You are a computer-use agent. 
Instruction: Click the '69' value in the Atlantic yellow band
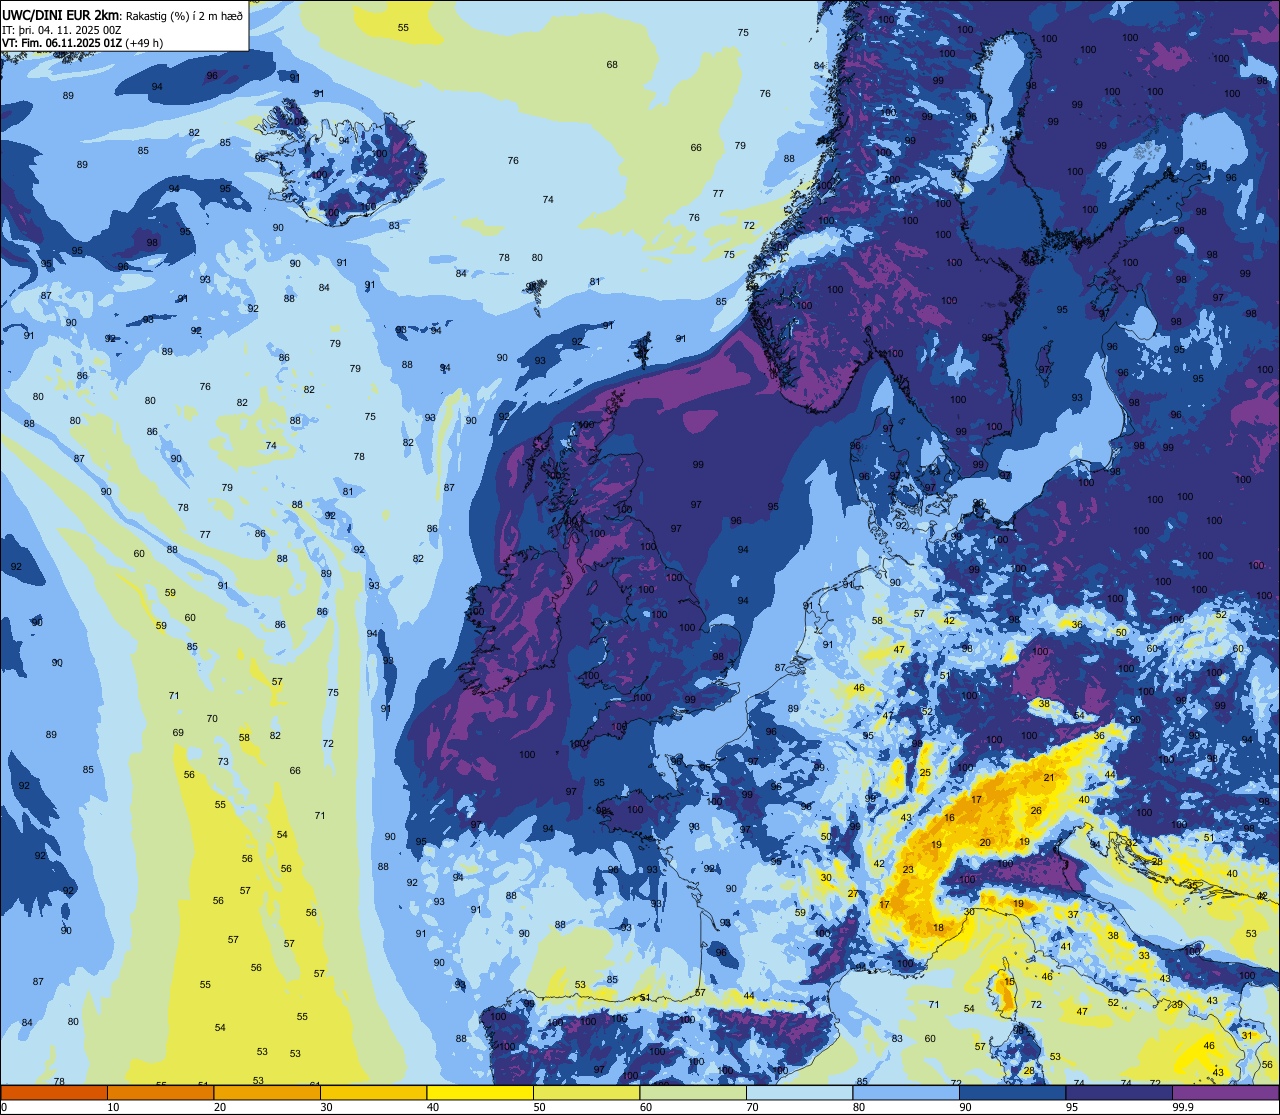[x=178, y=733]
